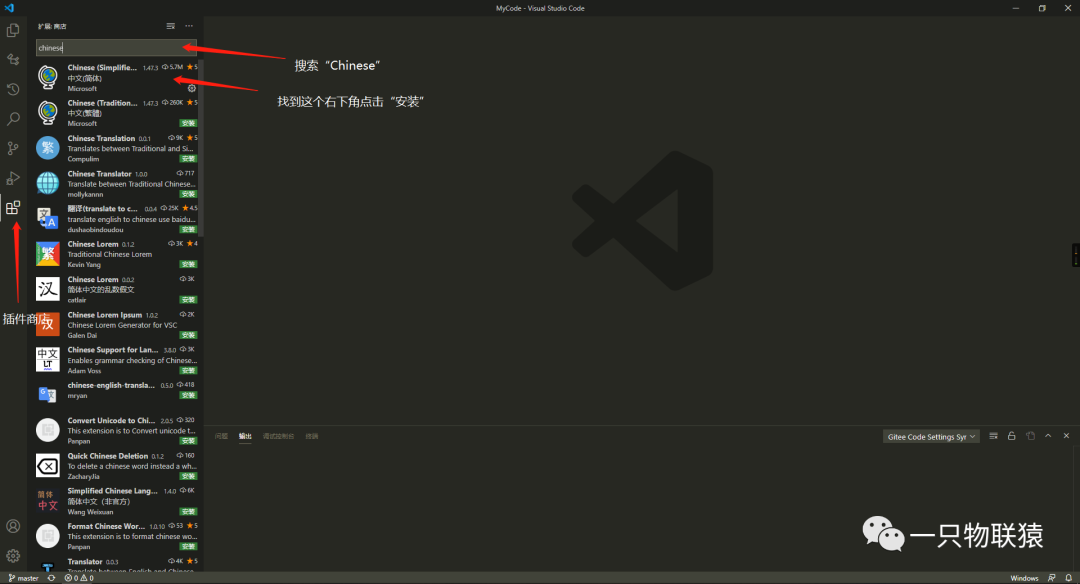Open the Run and Debug view

[x=13, y=178]
